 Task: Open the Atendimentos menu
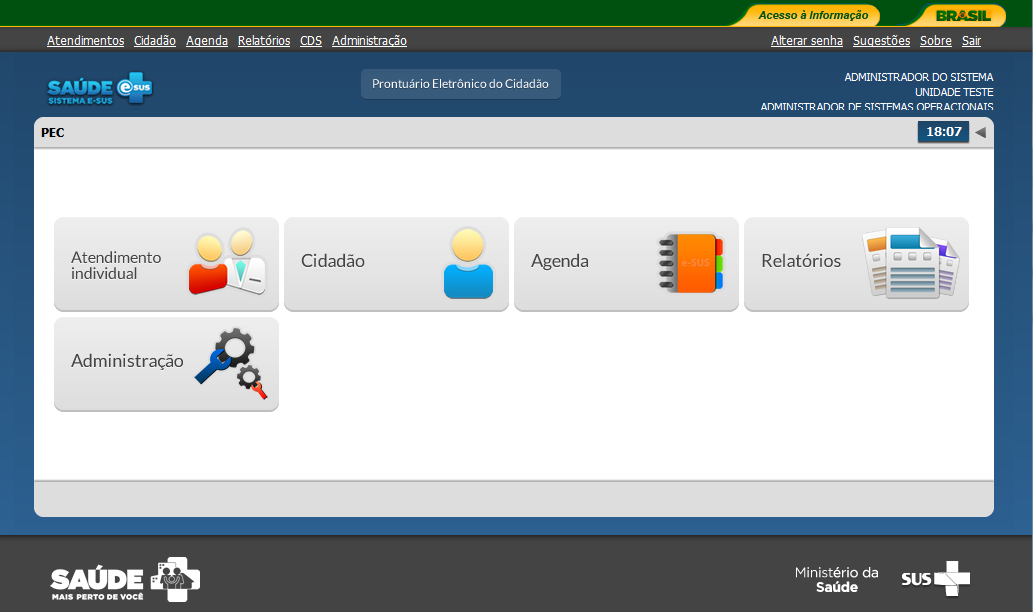coord(85,41)
